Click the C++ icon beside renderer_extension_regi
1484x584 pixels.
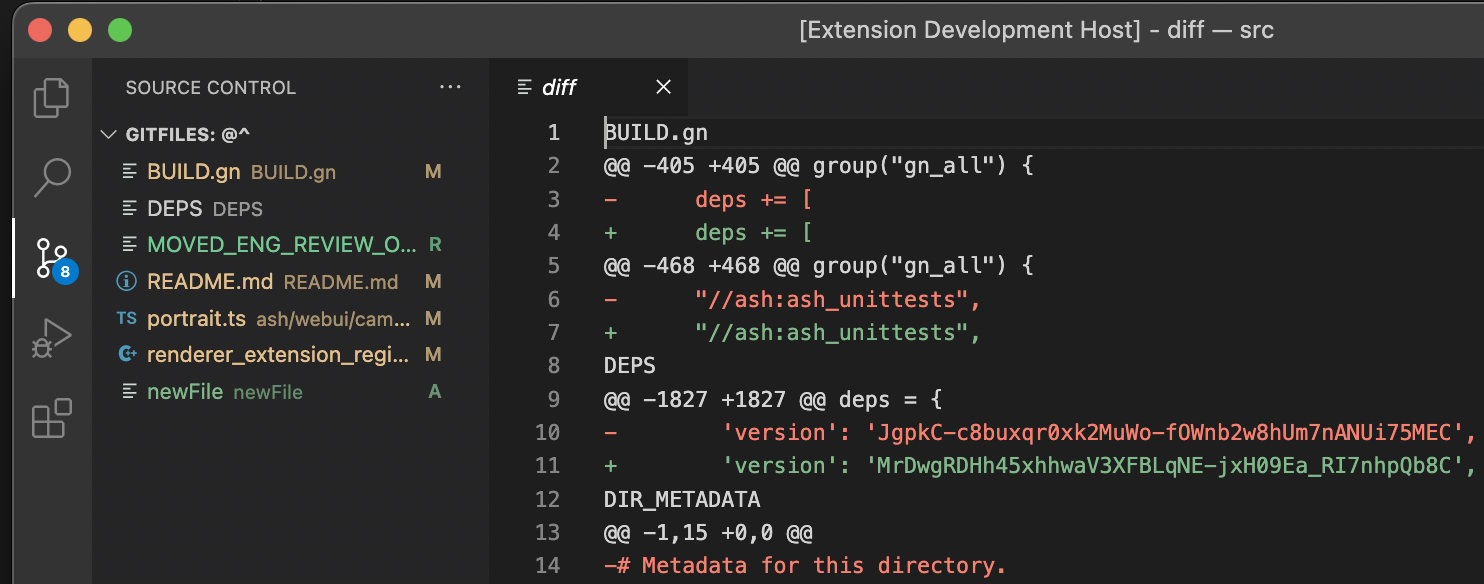pyautogui.click(x=127, y=355)
